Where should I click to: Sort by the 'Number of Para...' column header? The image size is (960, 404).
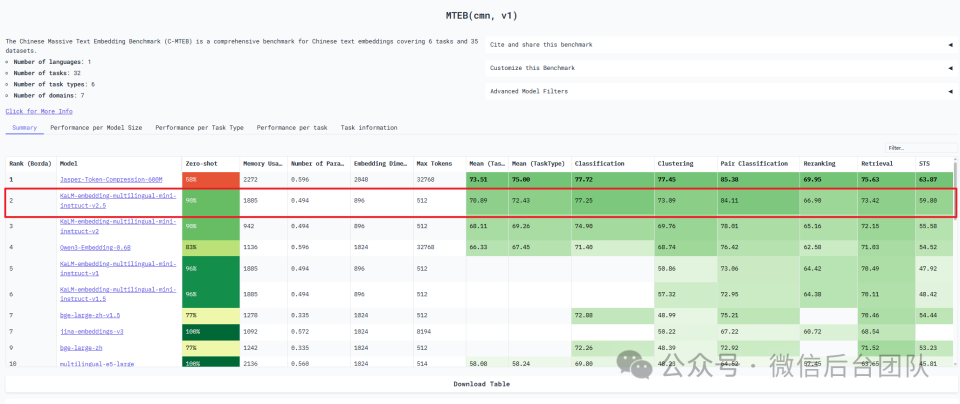pos(318,164)
